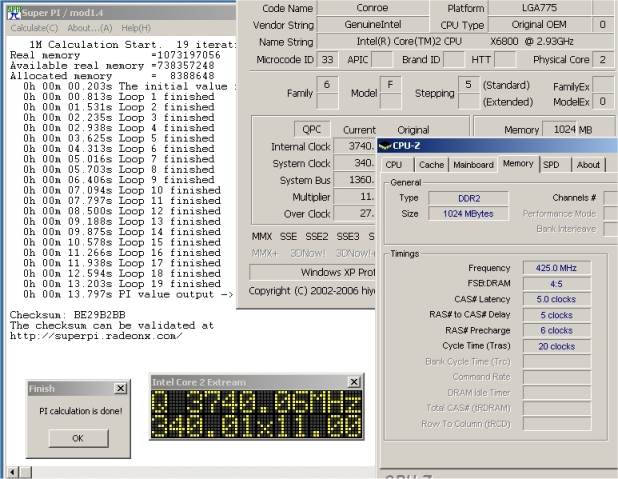
Task: Click the Internal Clock value 3740
Action: tap(355, 146)
